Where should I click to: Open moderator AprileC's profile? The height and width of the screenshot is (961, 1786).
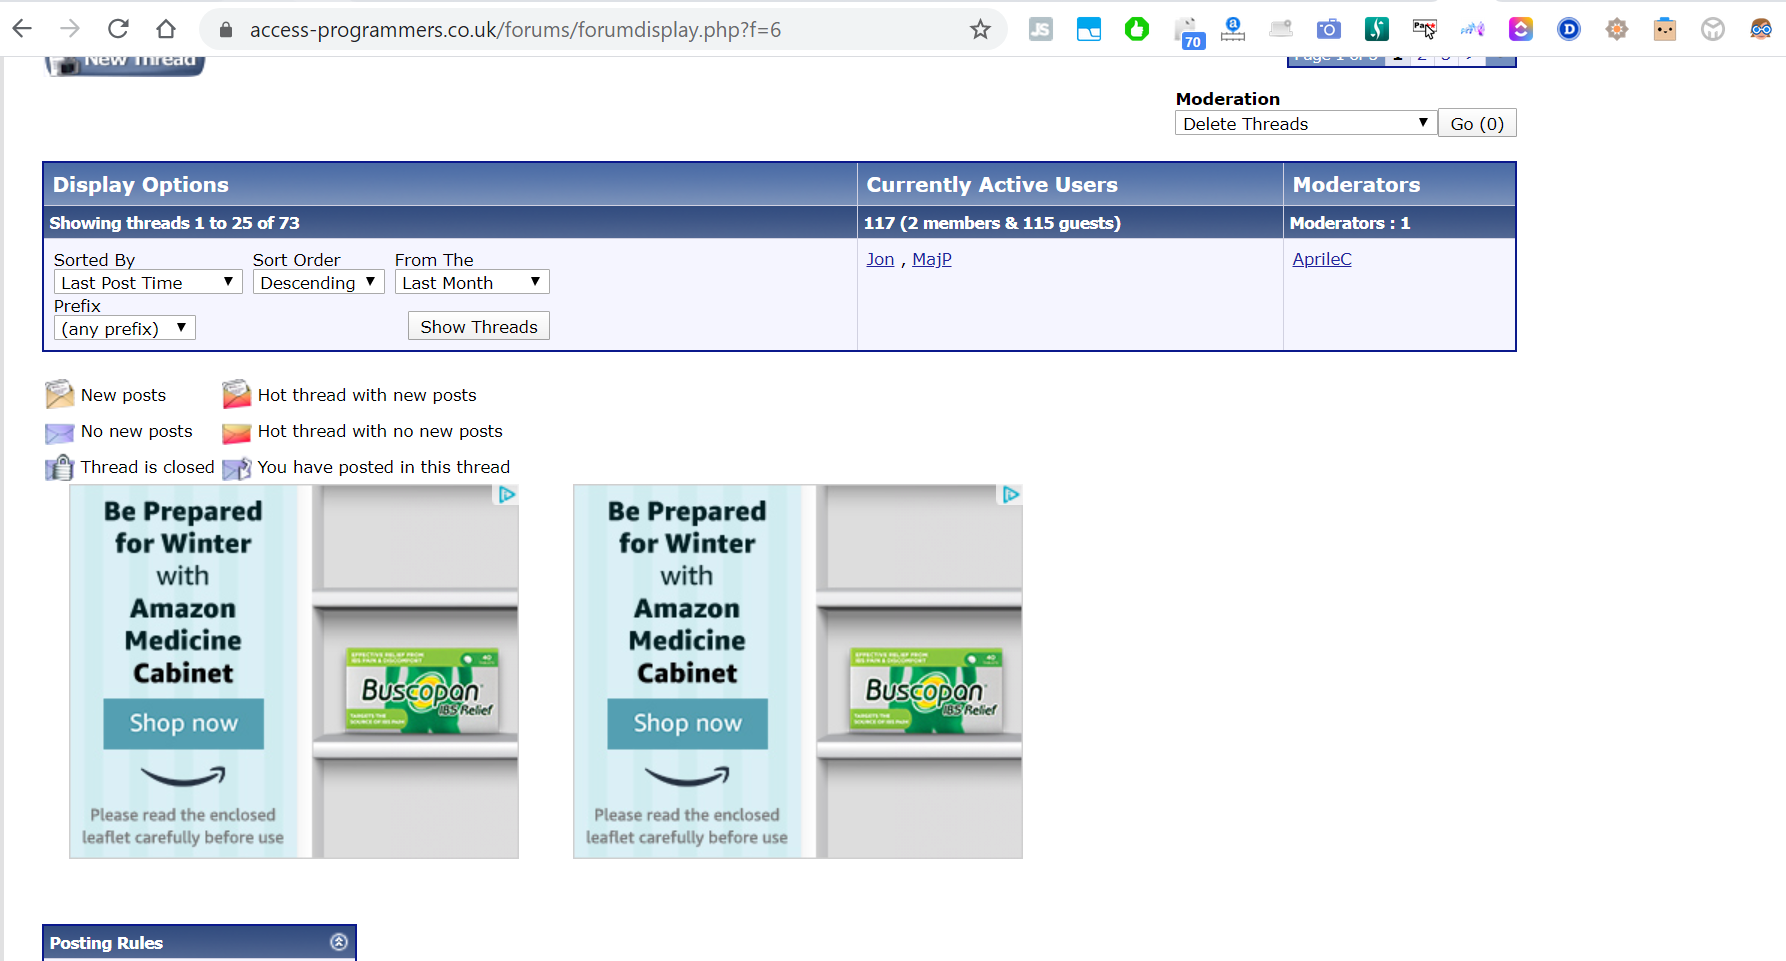1322,259
